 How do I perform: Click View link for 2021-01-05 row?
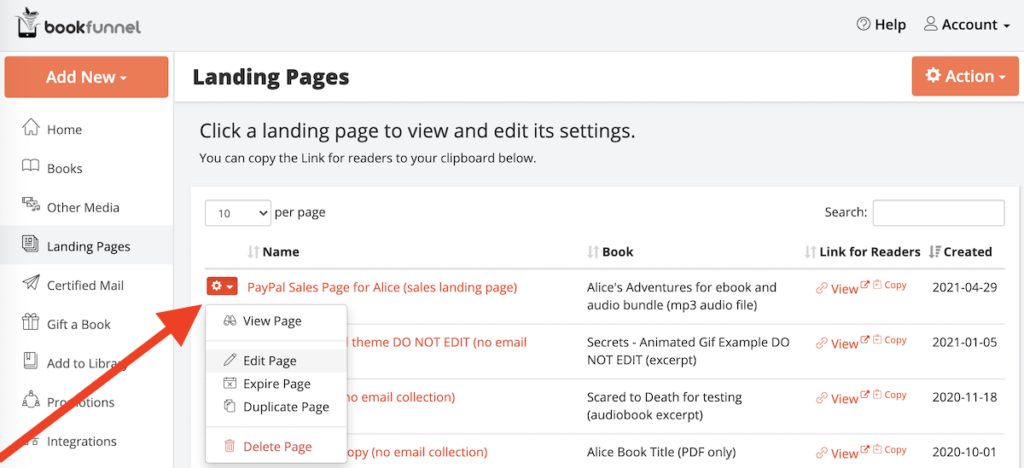click(842, 343)
